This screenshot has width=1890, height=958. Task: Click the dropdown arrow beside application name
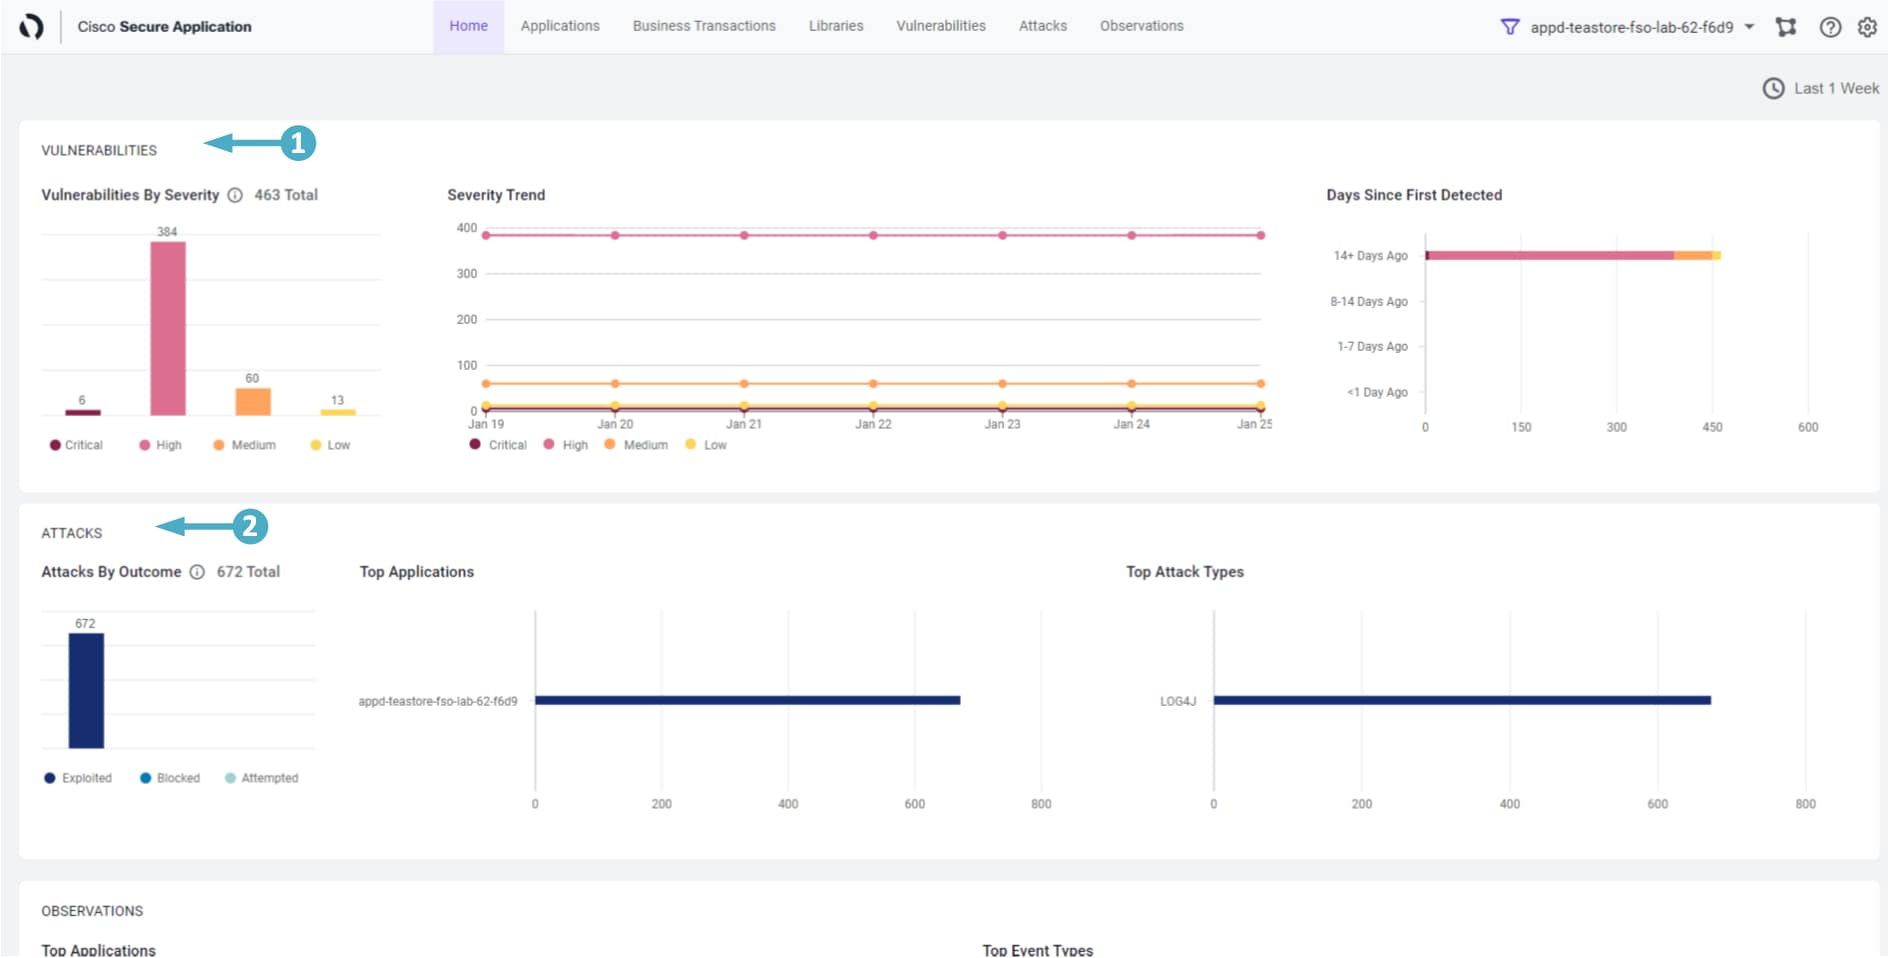1749,27
